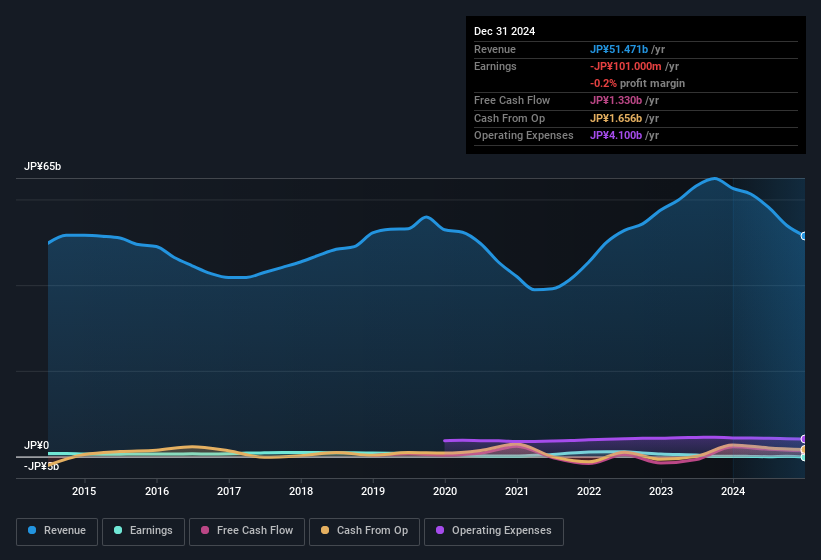
Task: Click the JP¥4.100b operating expenses value
Action: (x=616, y=136)
